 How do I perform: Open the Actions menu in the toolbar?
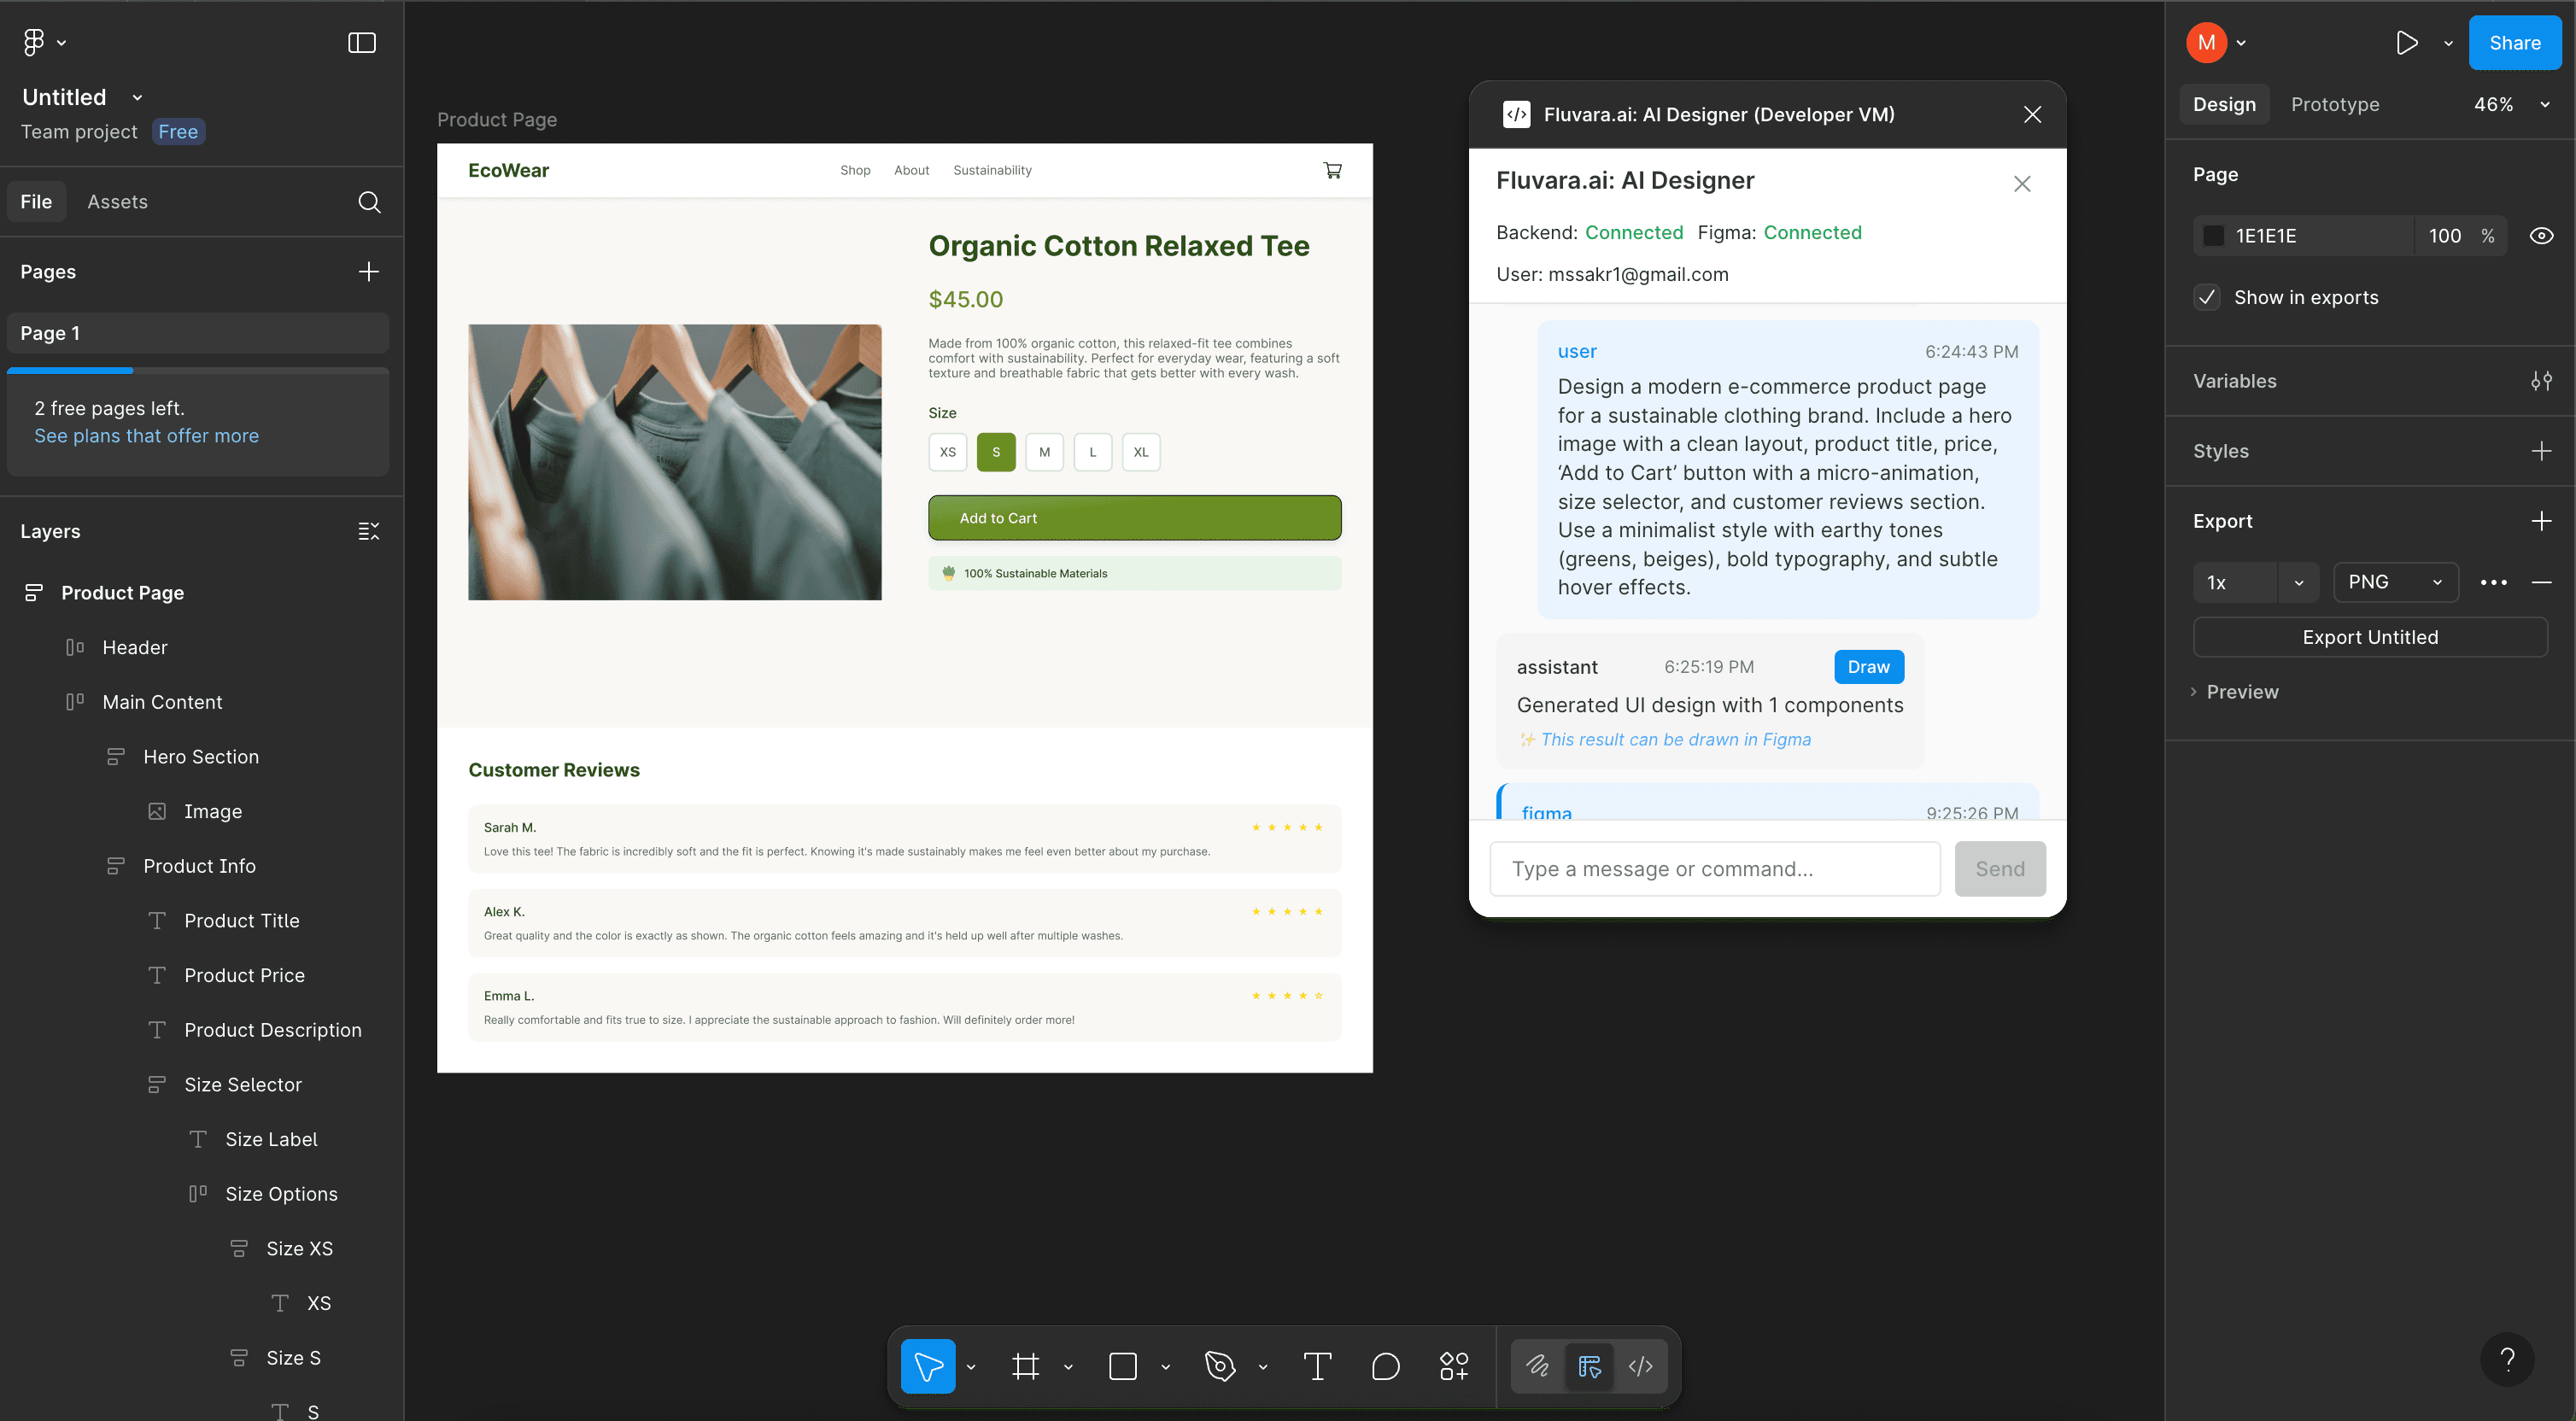pos(1454,1365)
